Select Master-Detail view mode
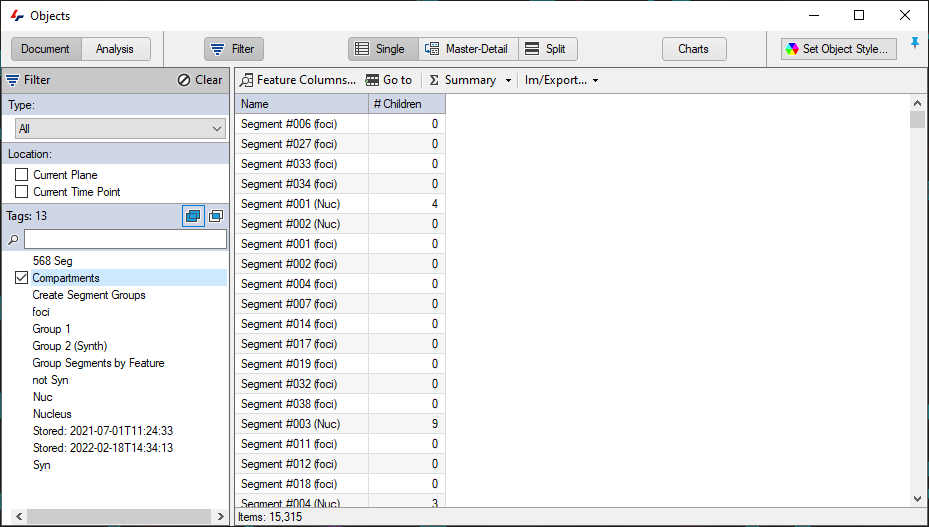The width and height of the screenshot is (929, 527). 468,49
